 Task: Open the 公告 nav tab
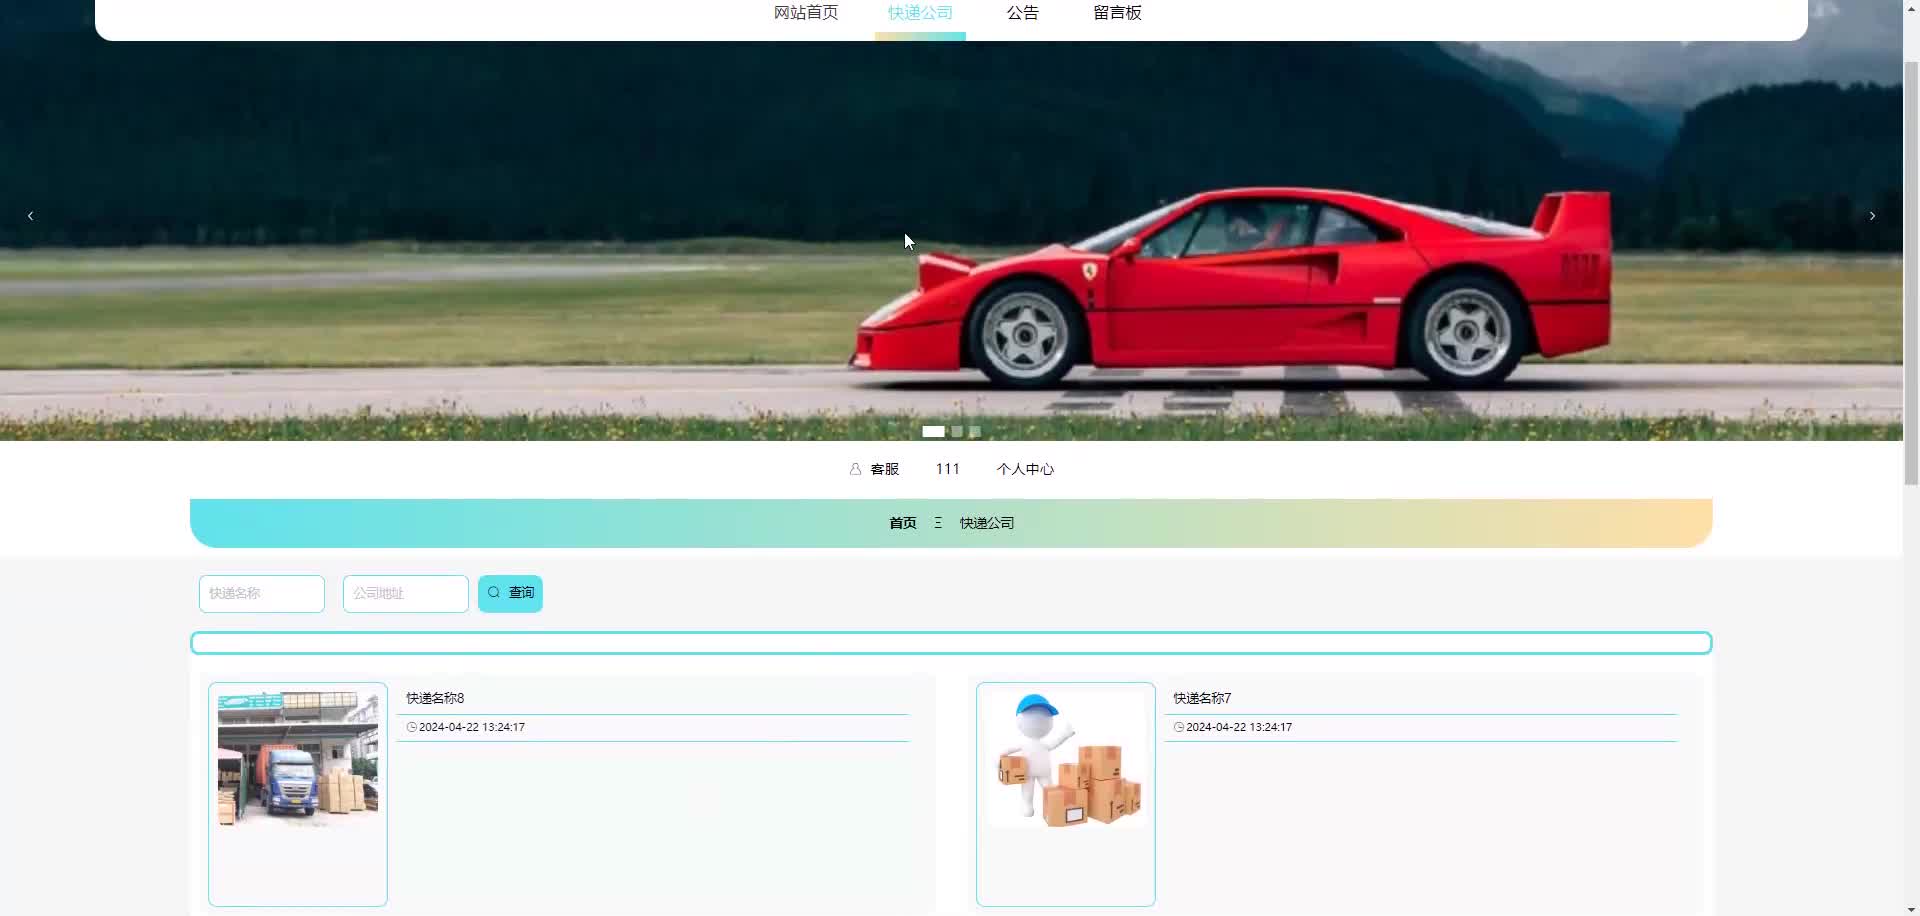coord(1022,13)
